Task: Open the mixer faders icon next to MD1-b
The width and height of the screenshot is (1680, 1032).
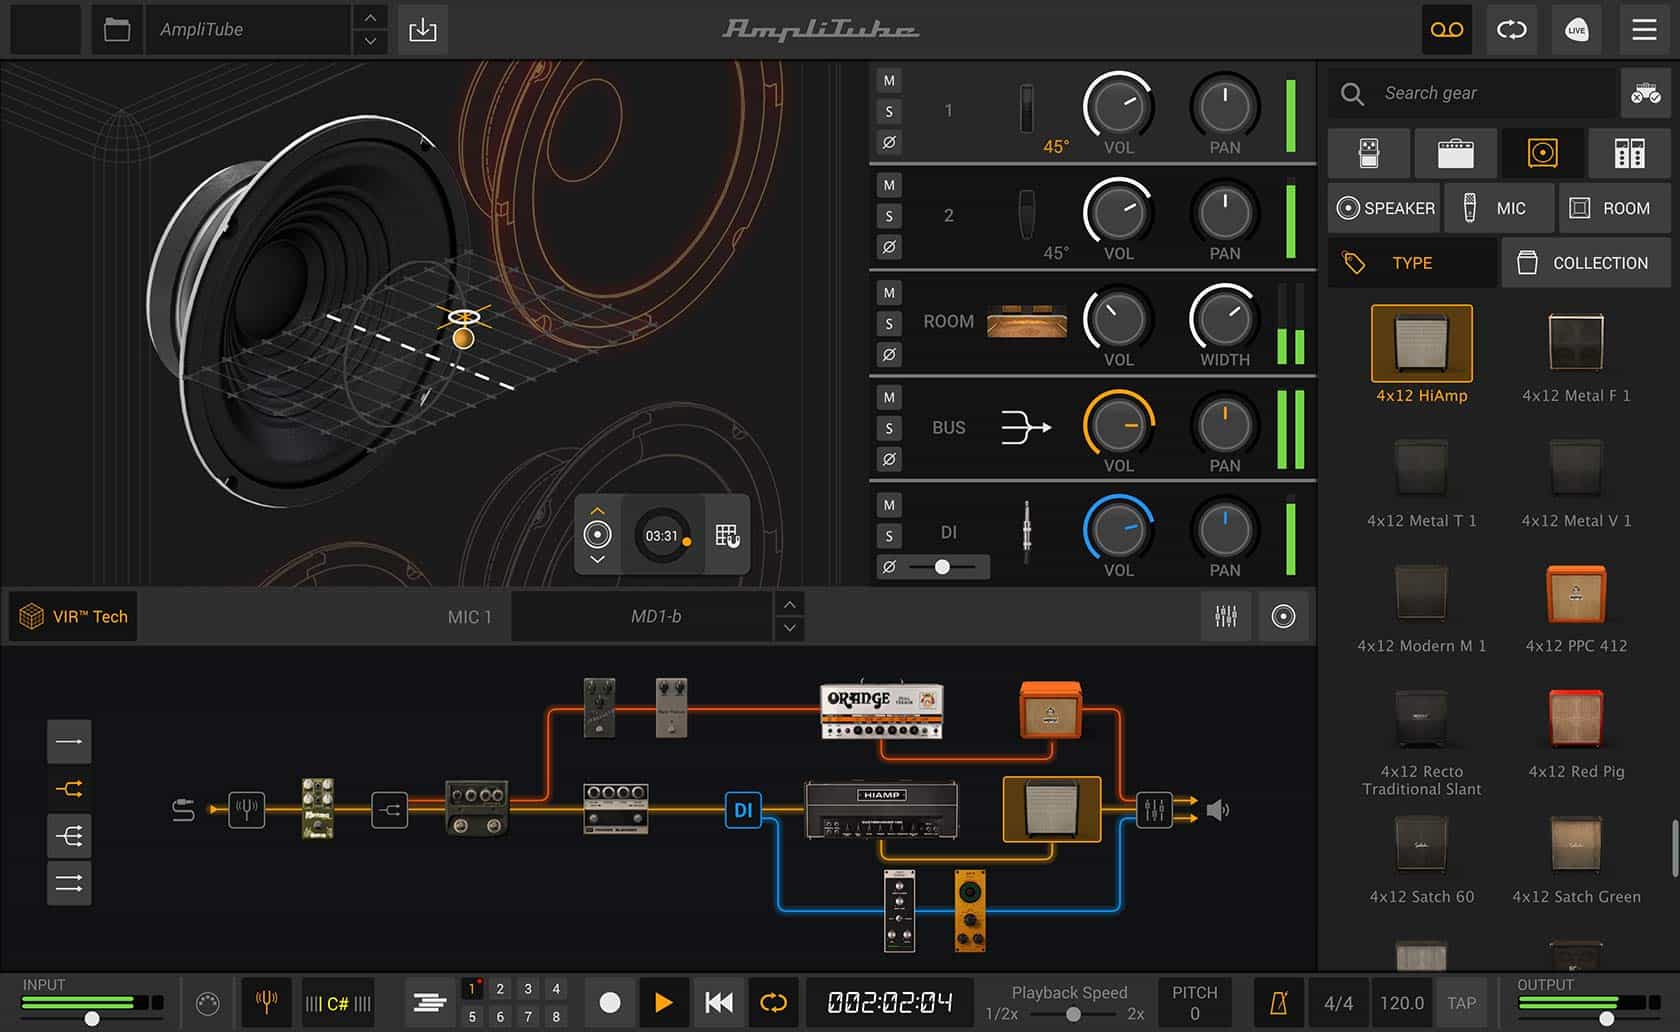Action: coord(1226,616)
